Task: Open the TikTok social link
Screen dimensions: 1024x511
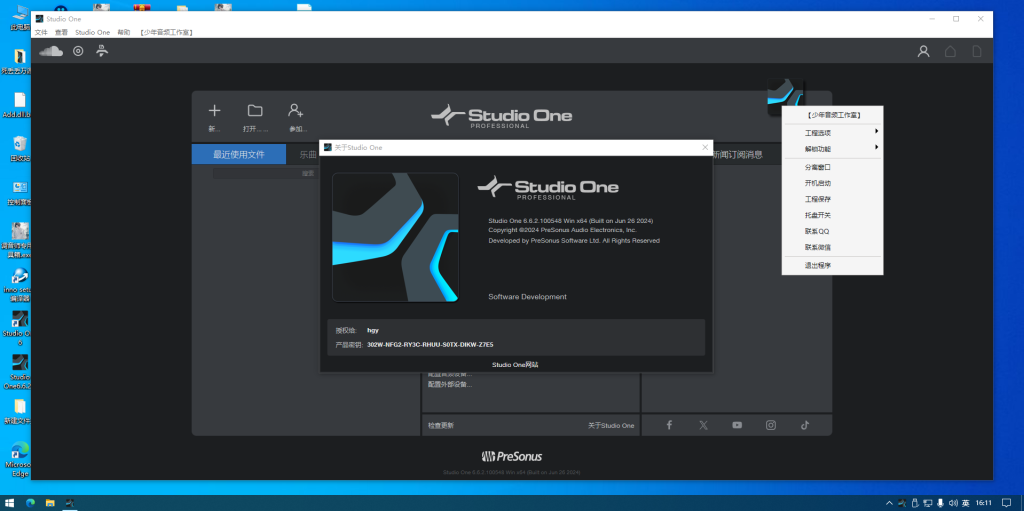Action: pyautogui.click(x=805, y=425)
